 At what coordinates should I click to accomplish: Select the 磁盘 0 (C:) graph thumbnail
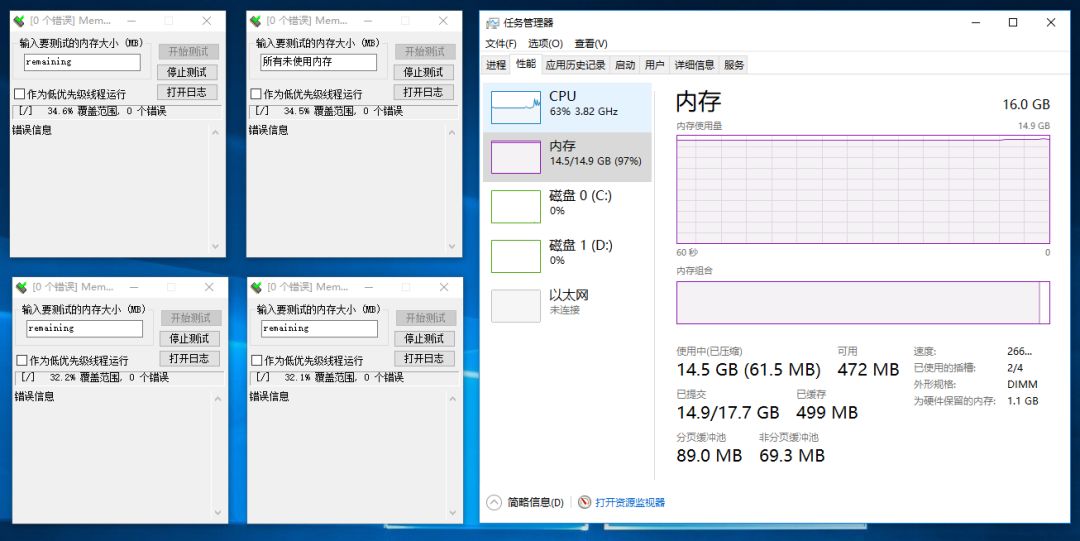pos(516,207)
